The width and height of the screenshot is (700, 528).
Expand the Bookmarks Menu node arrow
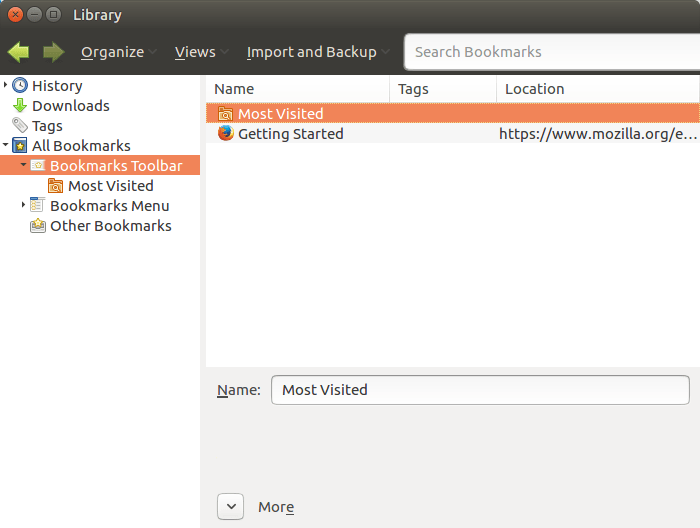coord(23,205)
